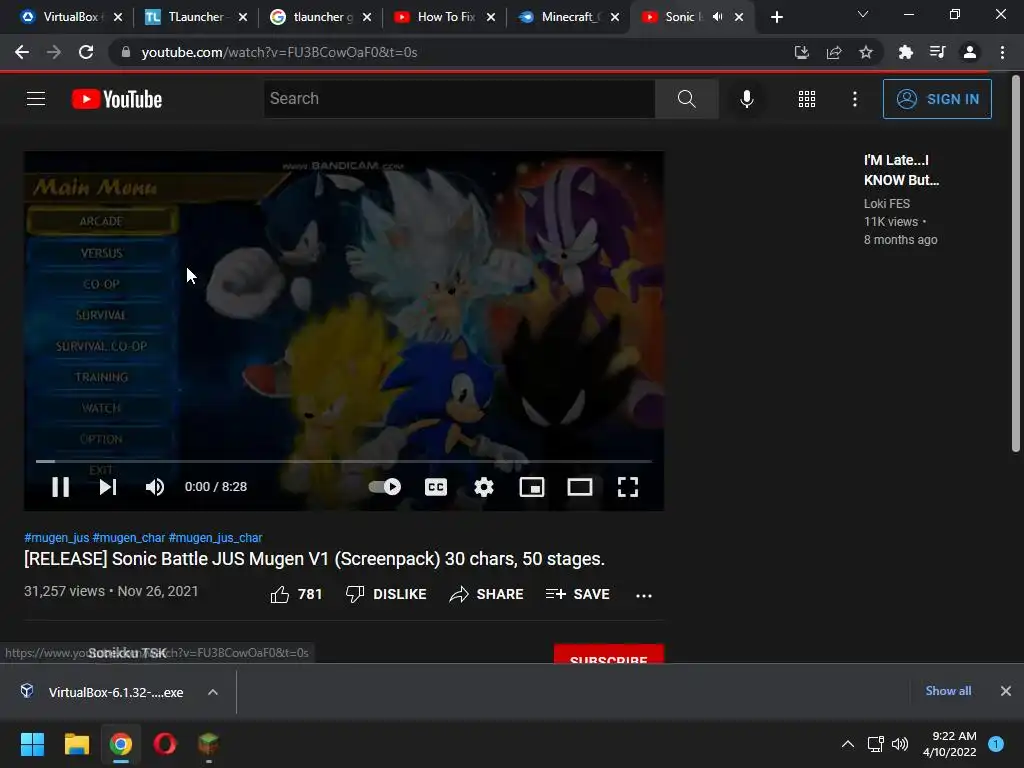Viewport: 1024px width, 768px height.
Task: Search with your voice microphone
Action: [x=746, y=99]
